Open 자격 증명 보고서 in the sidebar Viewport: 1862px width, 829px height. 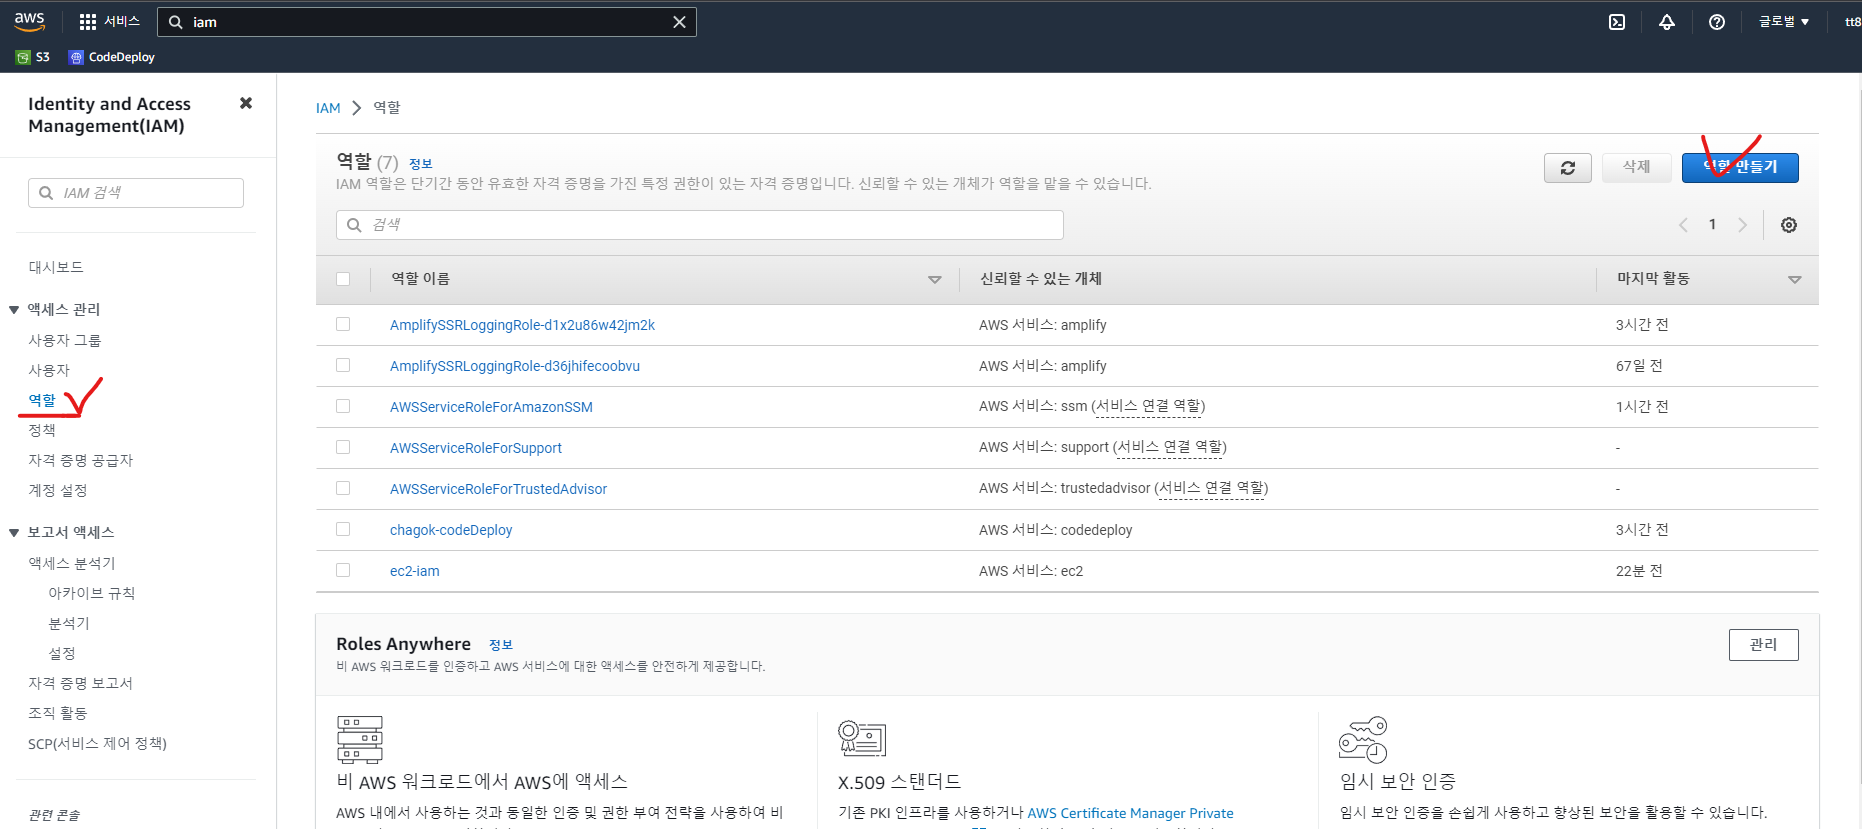click(81, 683)
